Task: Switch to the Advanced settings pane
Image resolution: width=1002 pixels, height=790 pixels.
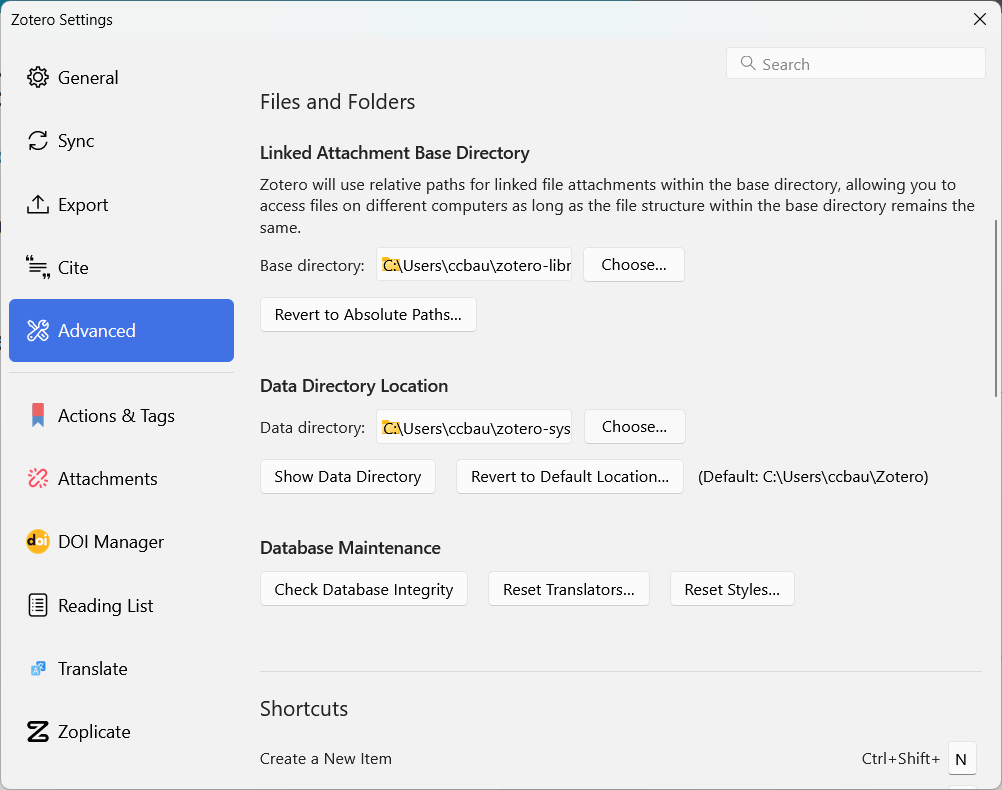Action: coord(121,331)
